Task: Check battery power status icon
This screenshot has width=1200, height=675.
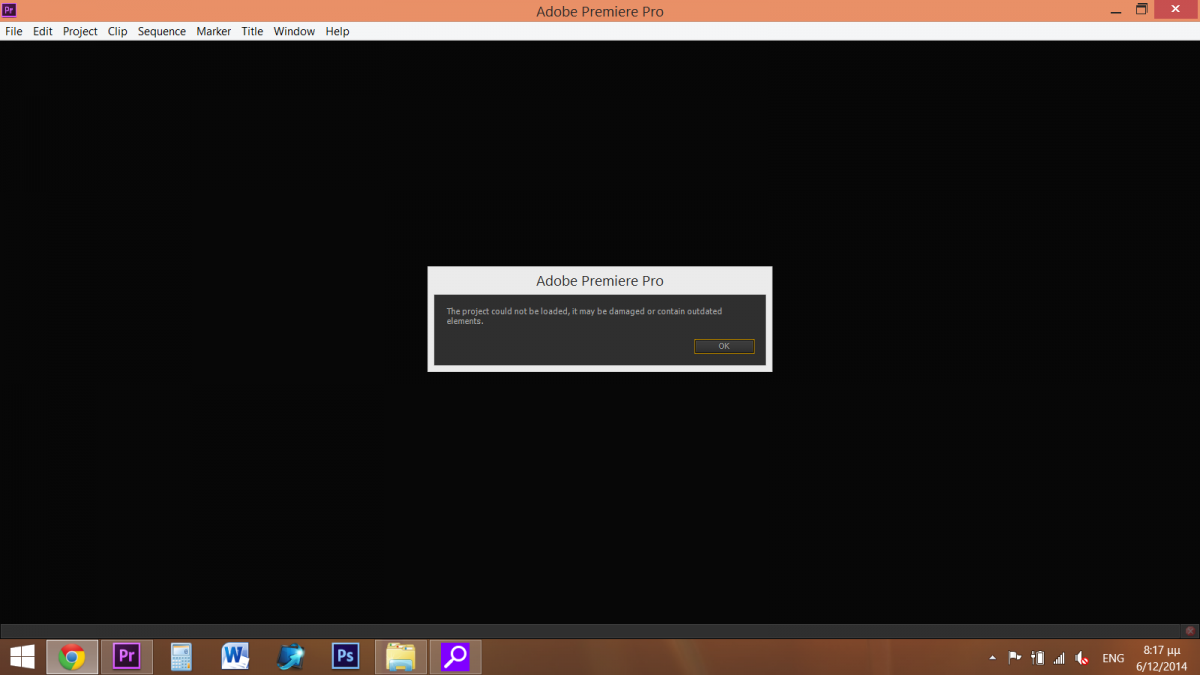Action: click(x=1038, y=658)
